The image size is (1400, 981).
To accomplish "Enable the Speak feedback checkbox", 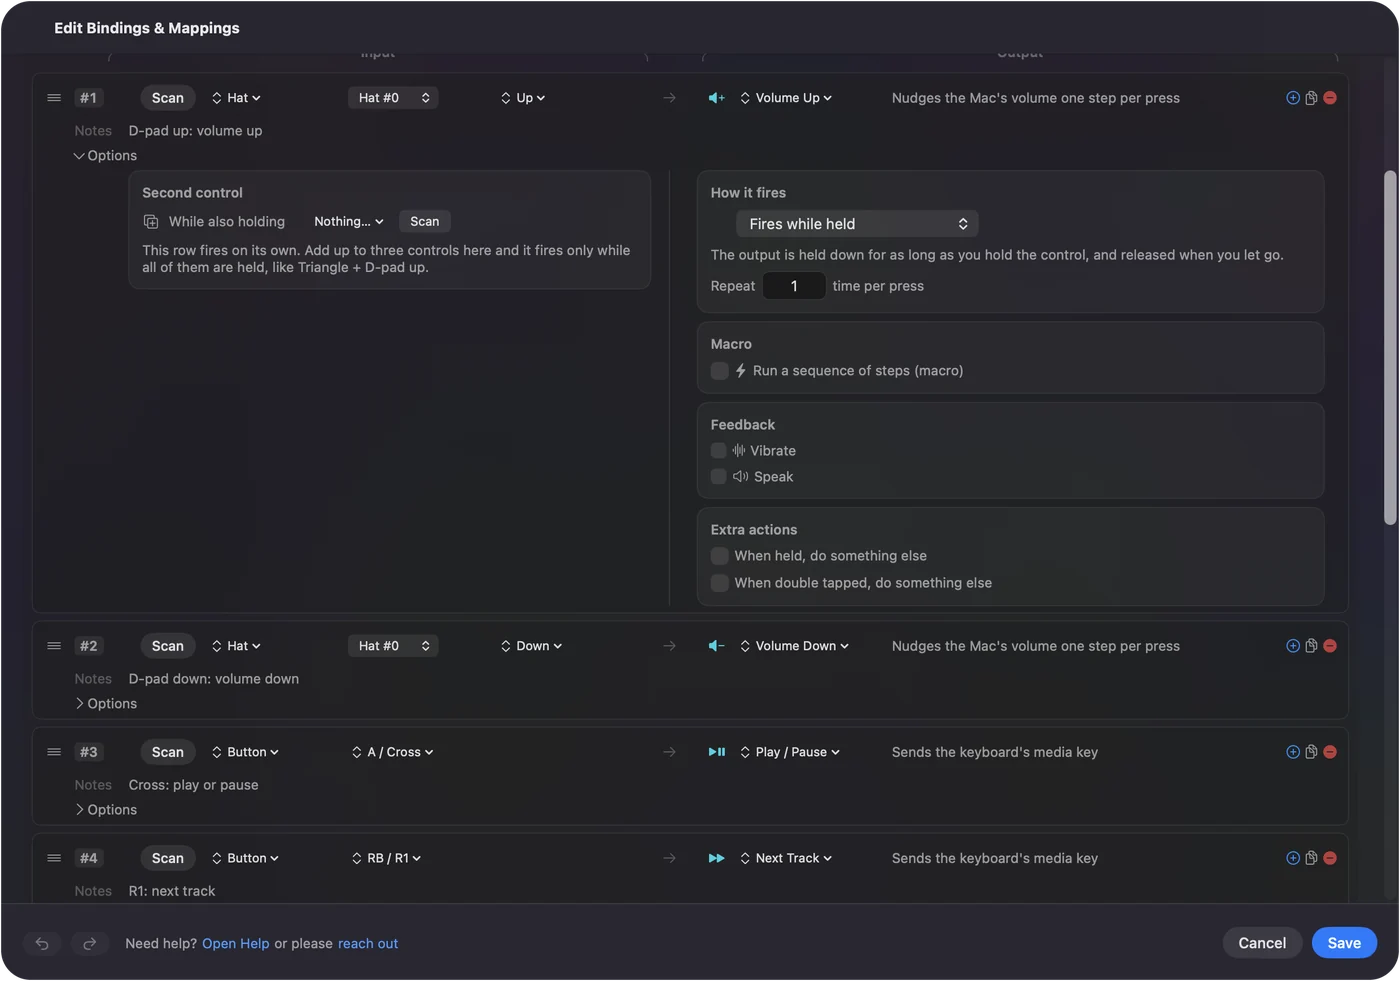I will (x=719, y=477).
